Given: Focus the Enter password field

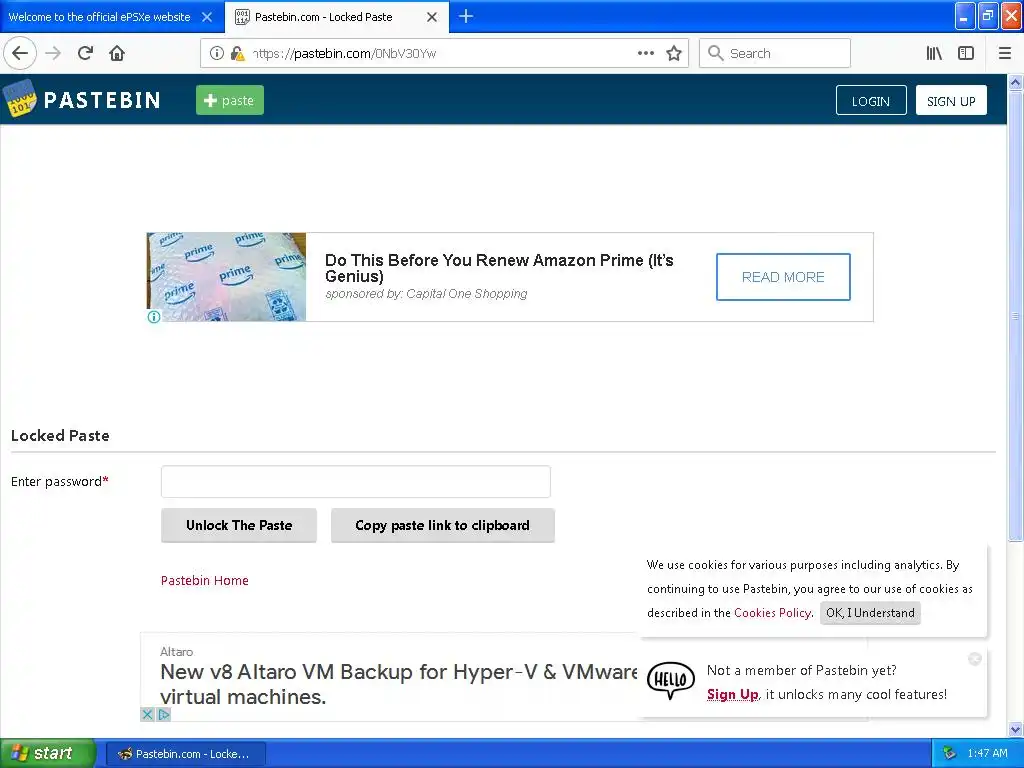Looking at the screenshot, I should coord(356,481).
